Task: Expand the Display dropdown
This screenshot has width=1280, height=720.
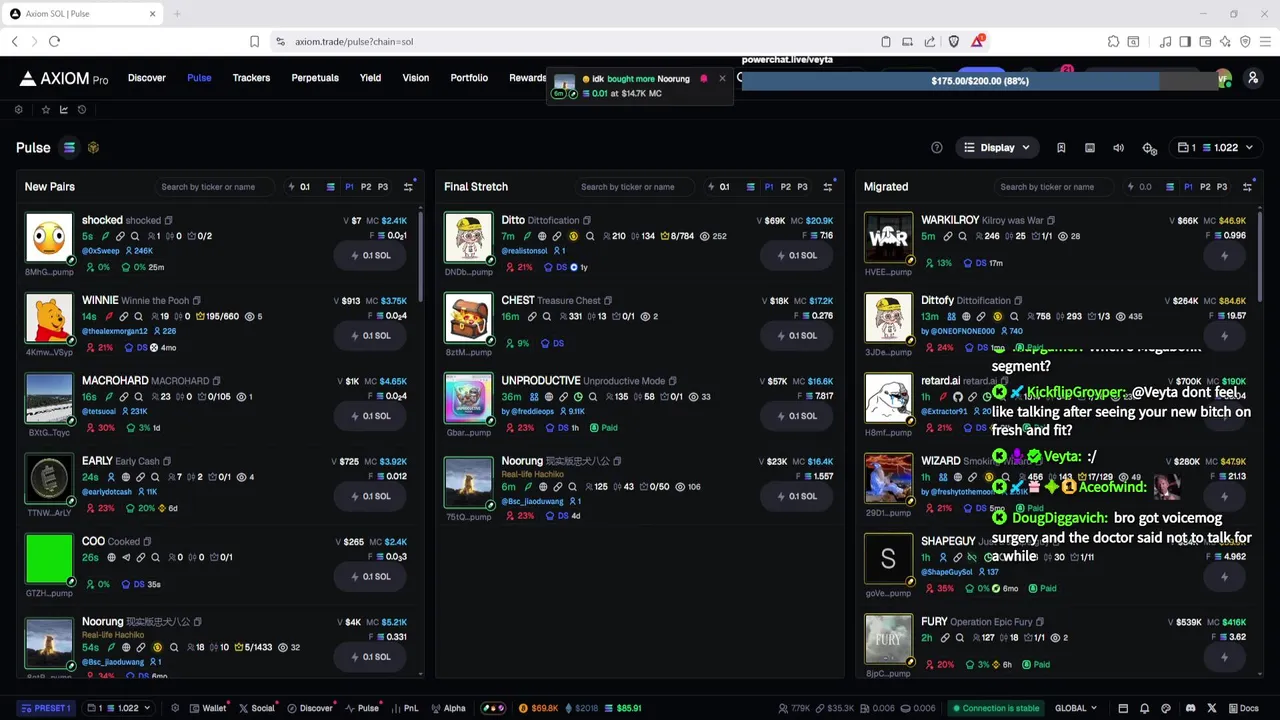Action: (996, 148)
